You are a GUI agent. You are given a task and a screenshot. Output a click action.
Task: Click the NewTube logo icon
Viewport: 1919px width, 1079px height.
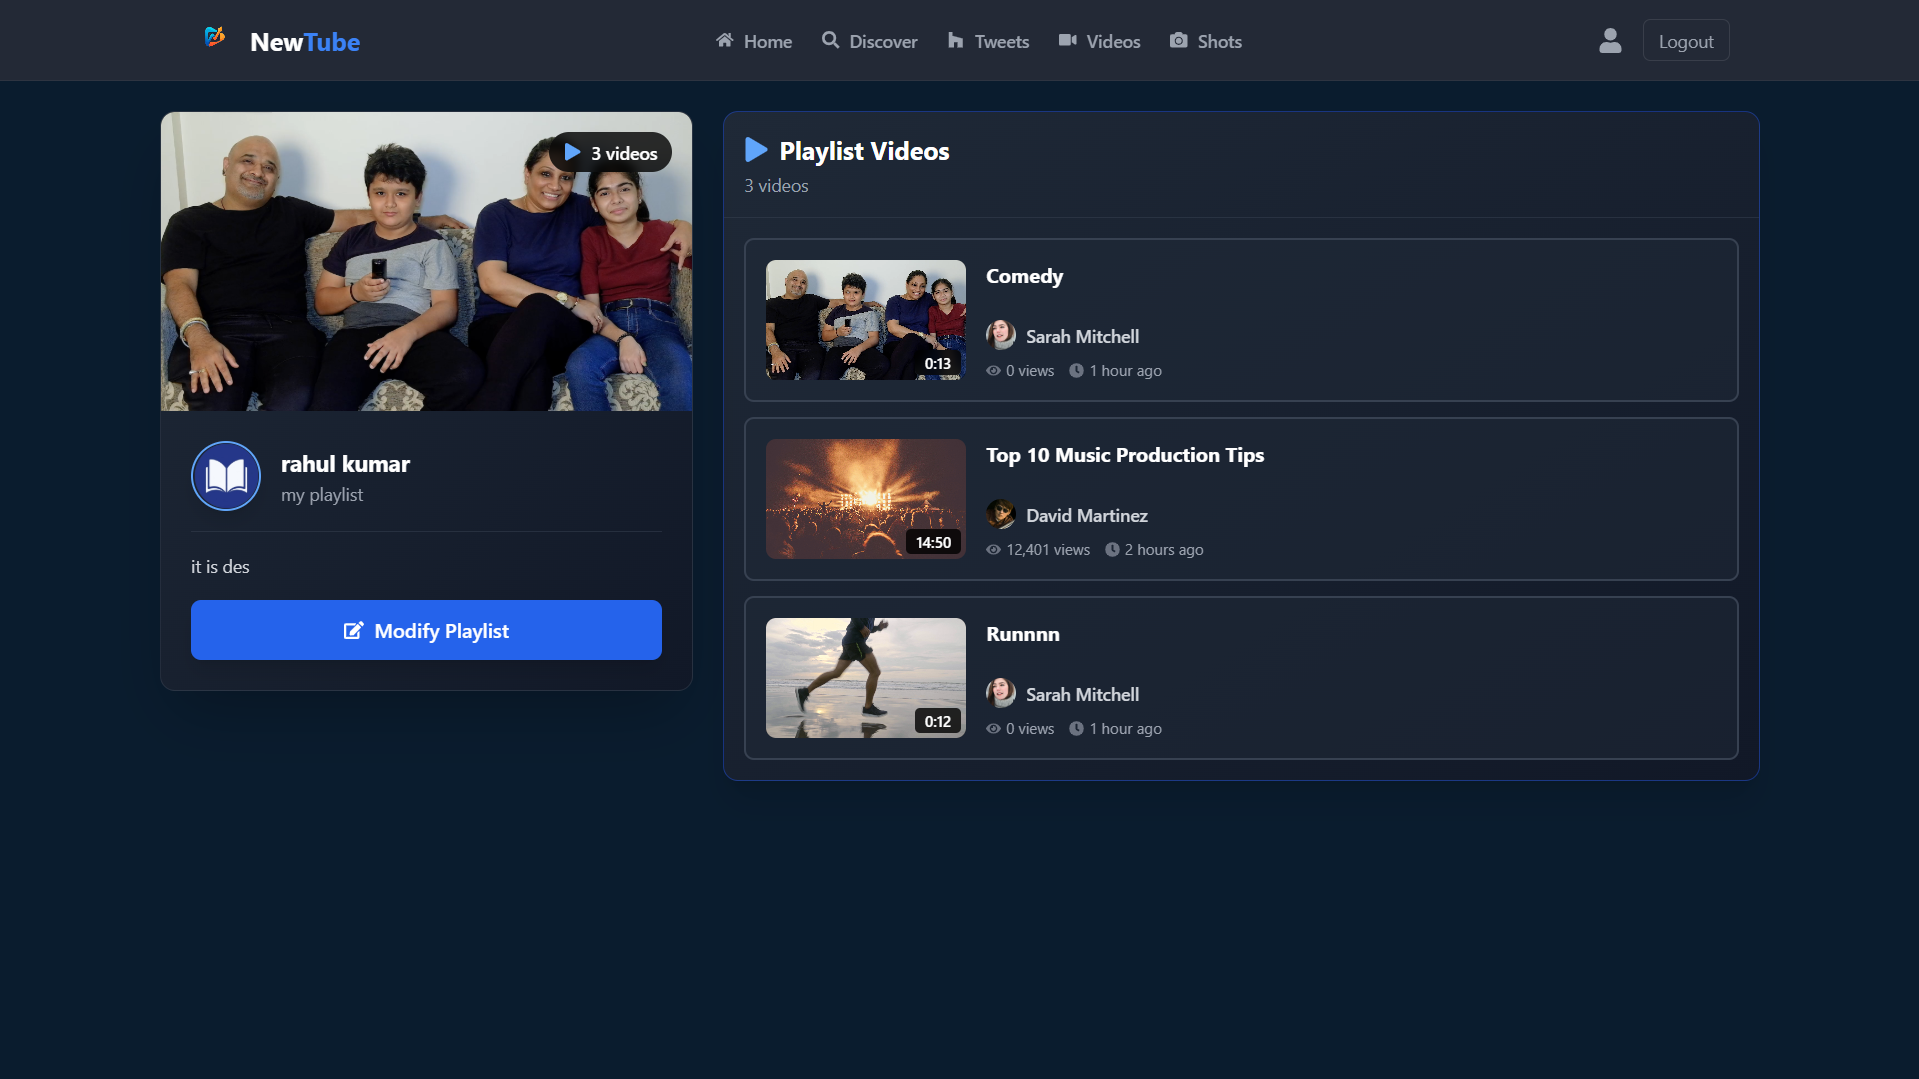[x=214, y=38]
